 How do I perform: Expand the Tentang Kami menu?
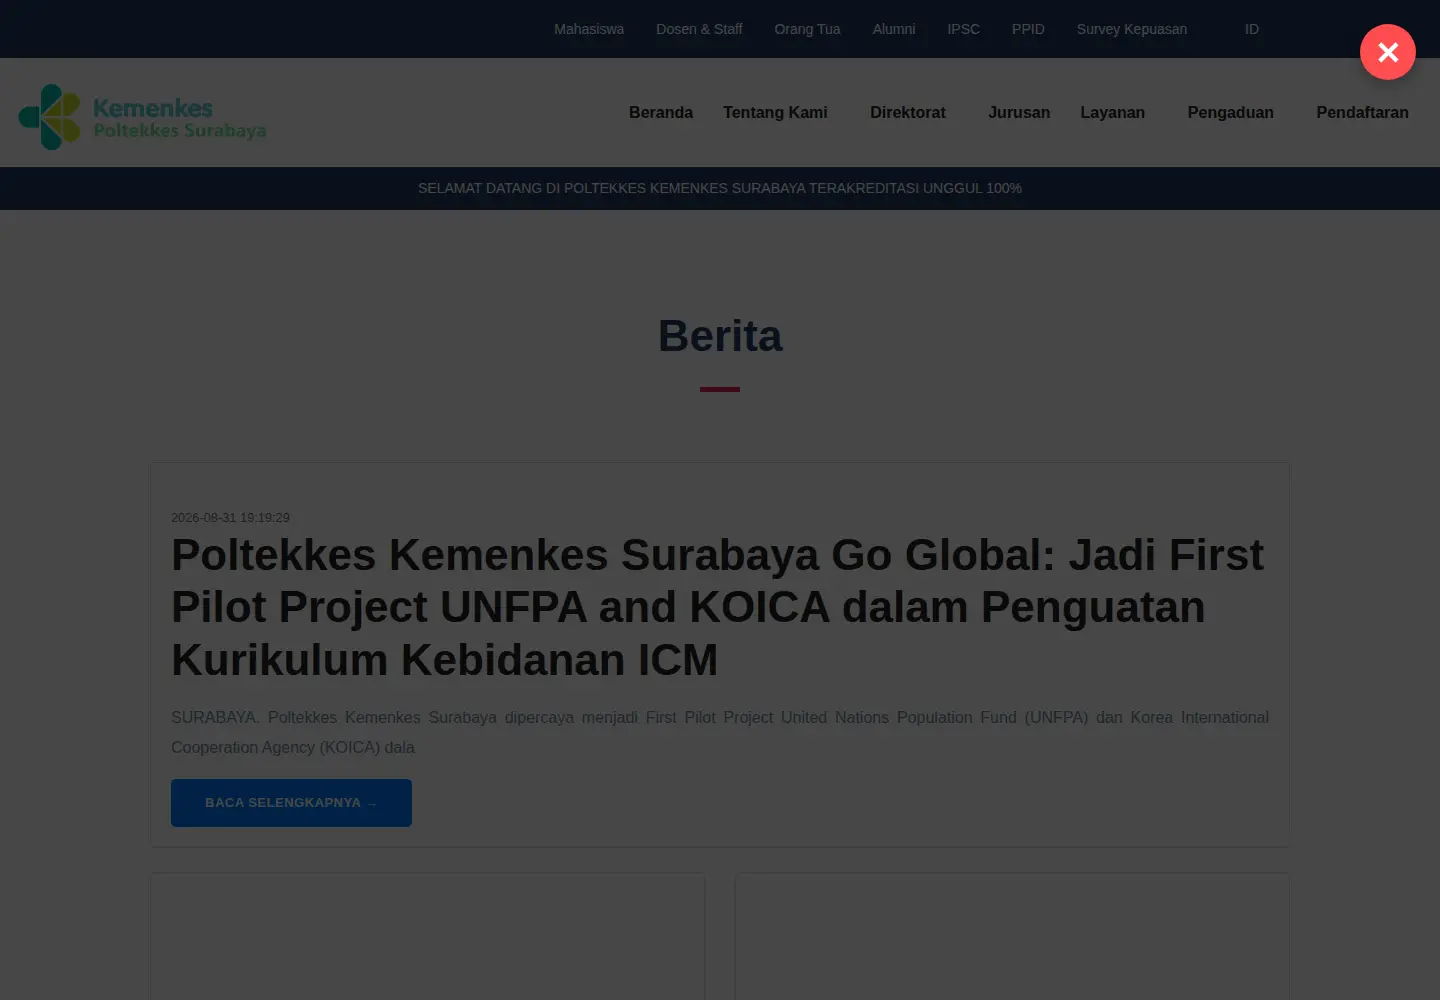click(775, 112)
